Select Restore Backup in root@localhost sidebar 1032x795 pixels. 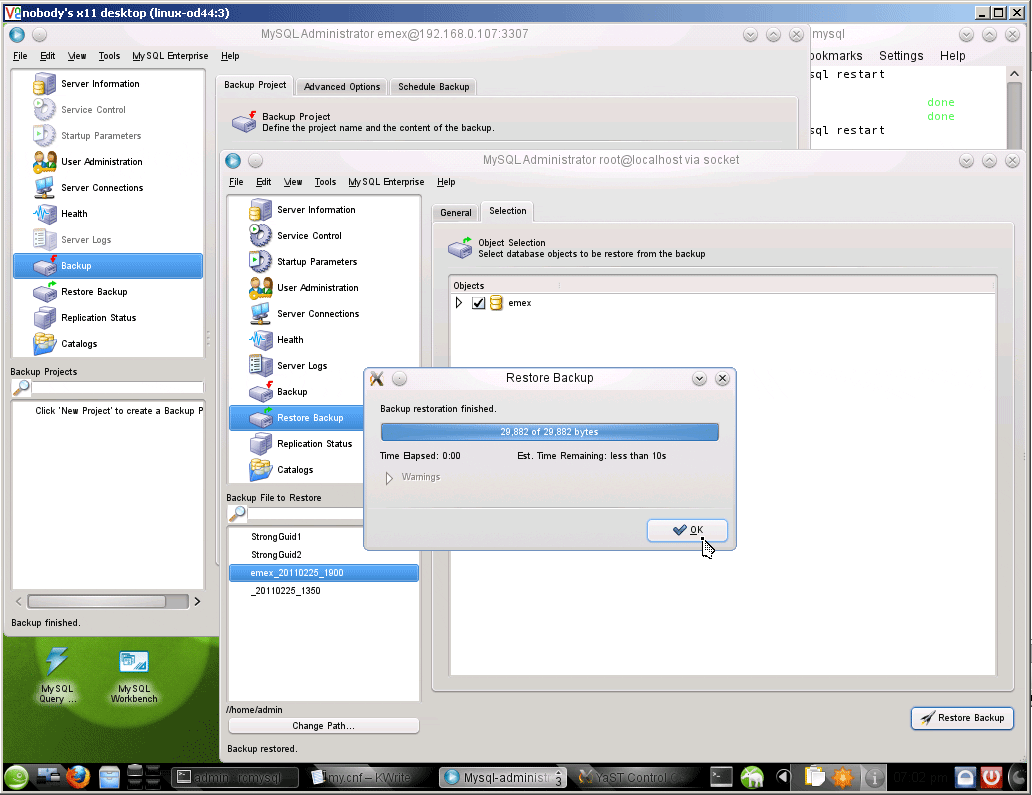click(x=296, y=417)
